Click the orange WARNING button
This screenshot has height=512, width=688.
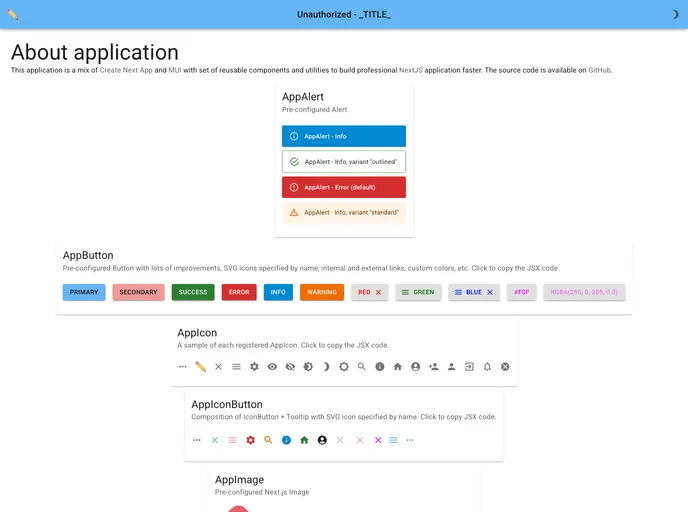point(322,292)
